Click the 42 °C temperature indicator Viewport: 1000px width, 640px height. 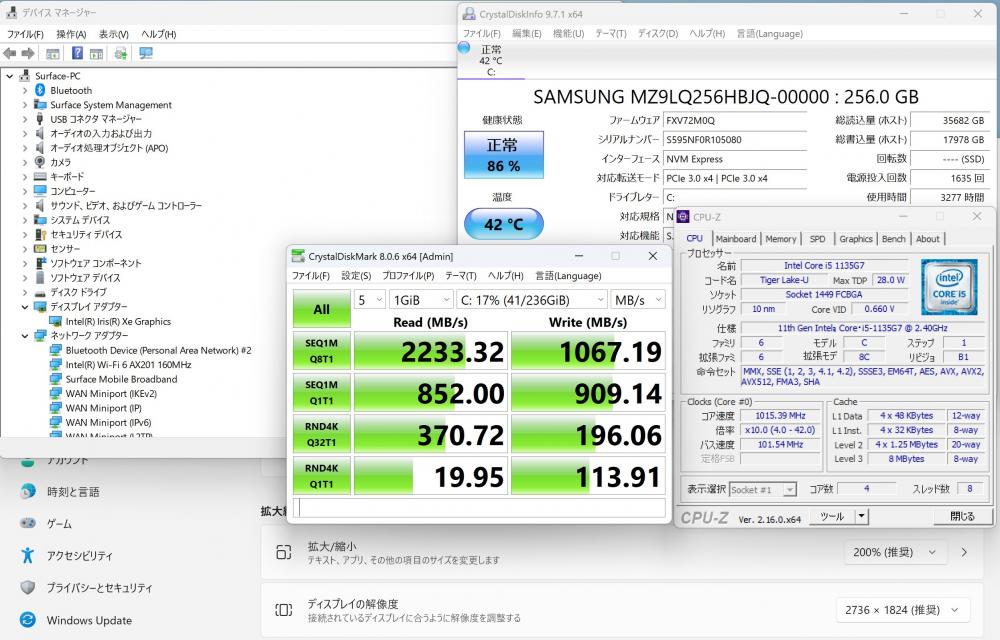pos(503,225)
